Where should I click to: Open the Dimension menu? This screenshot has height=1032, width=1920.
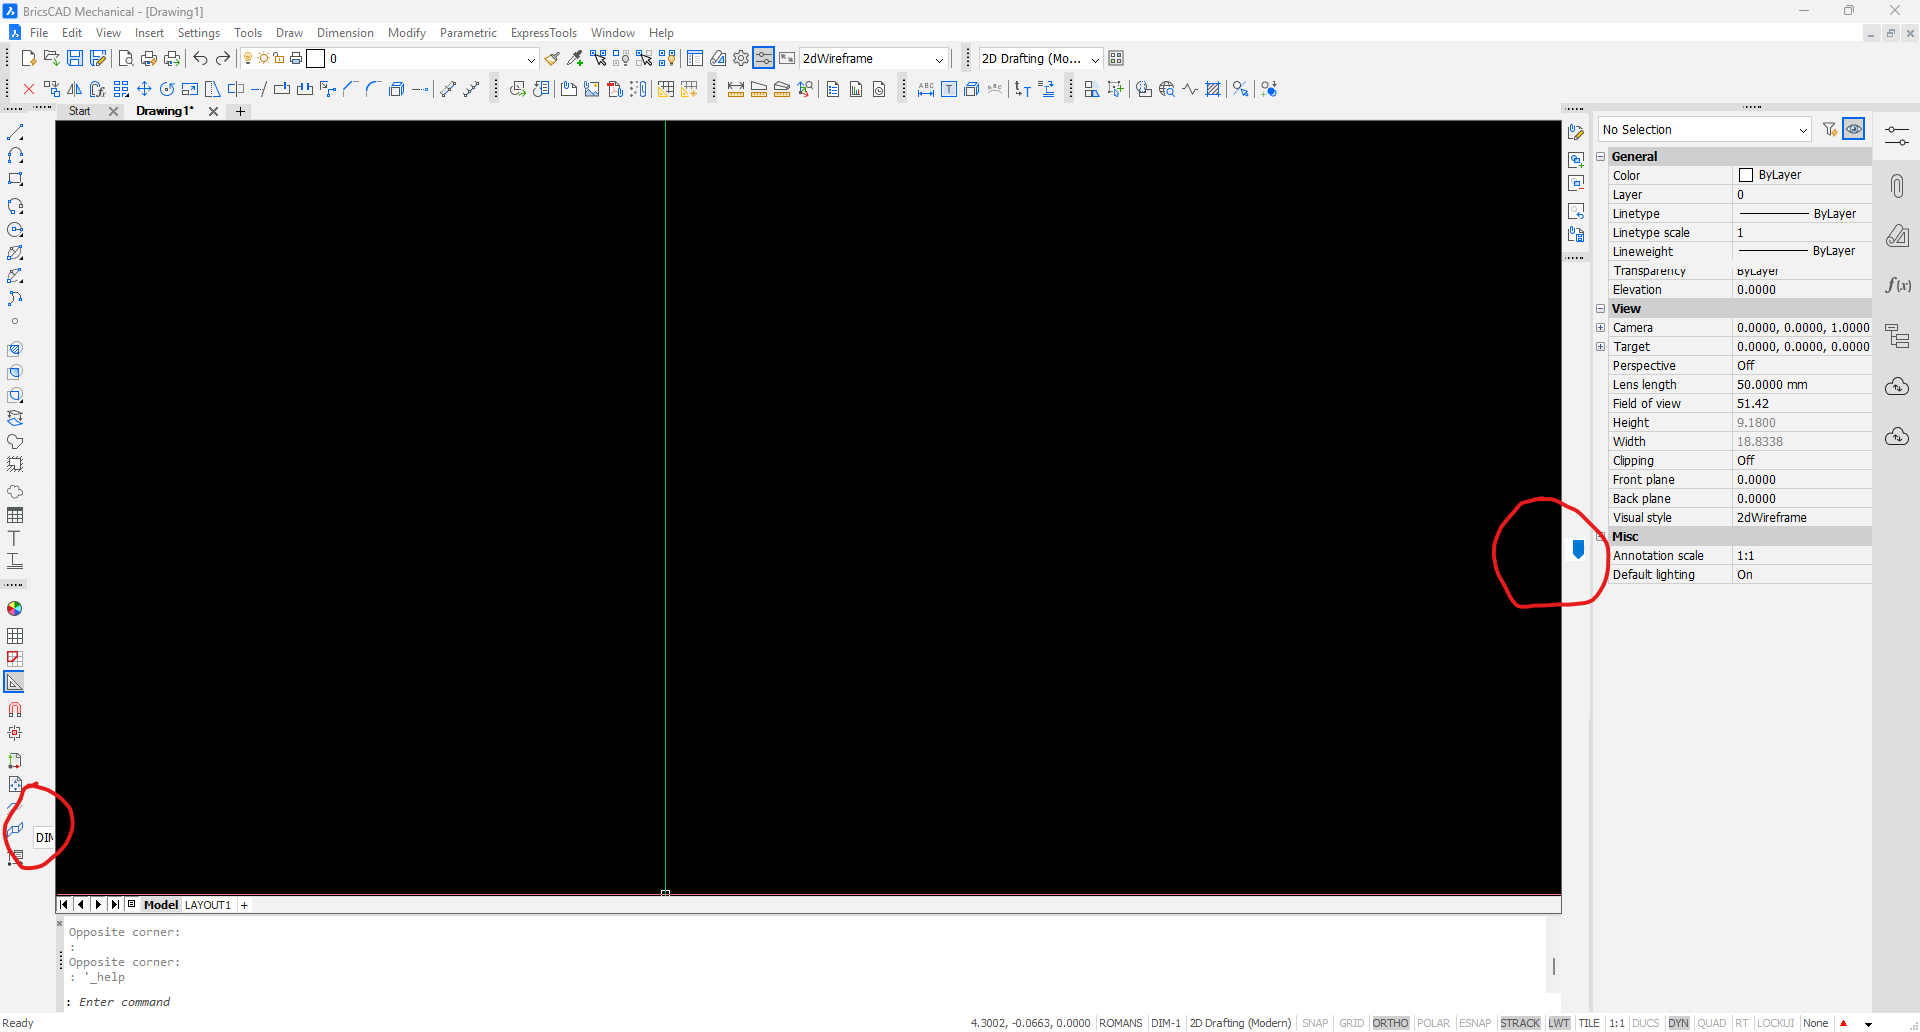345,33
